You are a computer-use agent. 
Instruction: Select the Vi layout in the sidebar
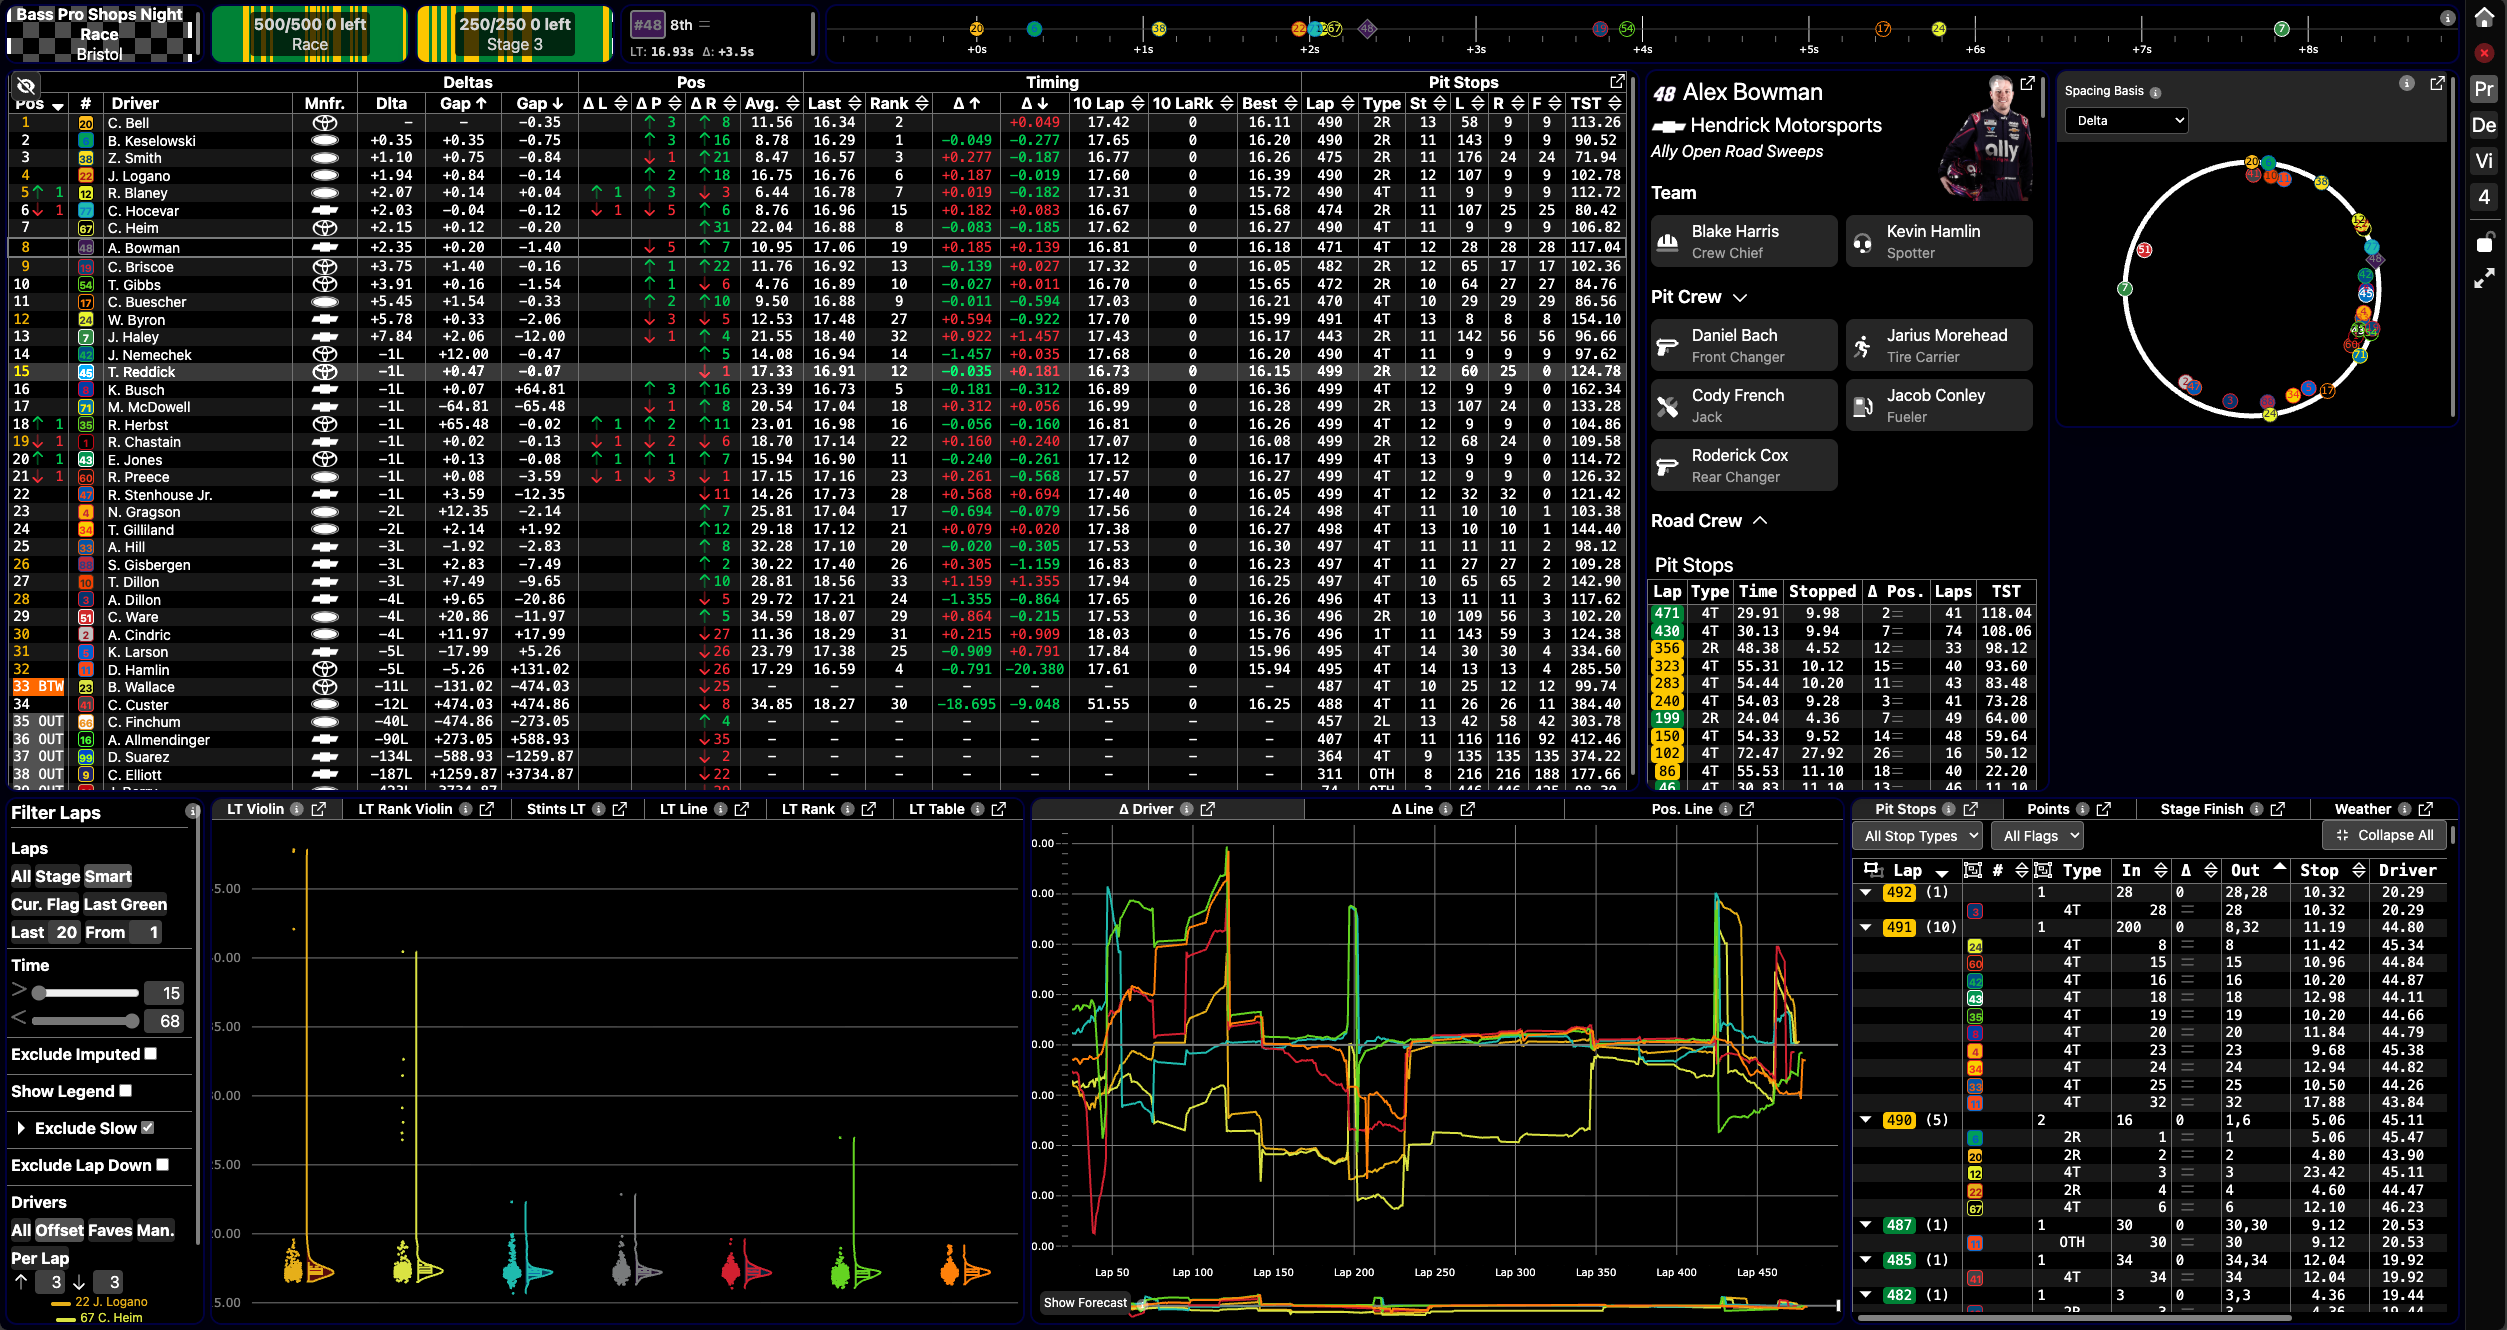point(2484,161)
